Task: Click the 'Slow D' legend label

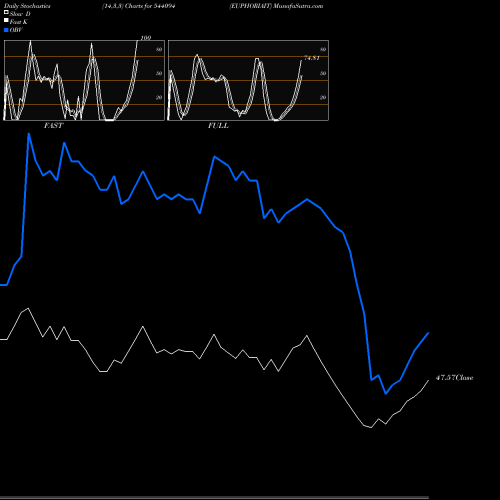Action: click(20, 14)
